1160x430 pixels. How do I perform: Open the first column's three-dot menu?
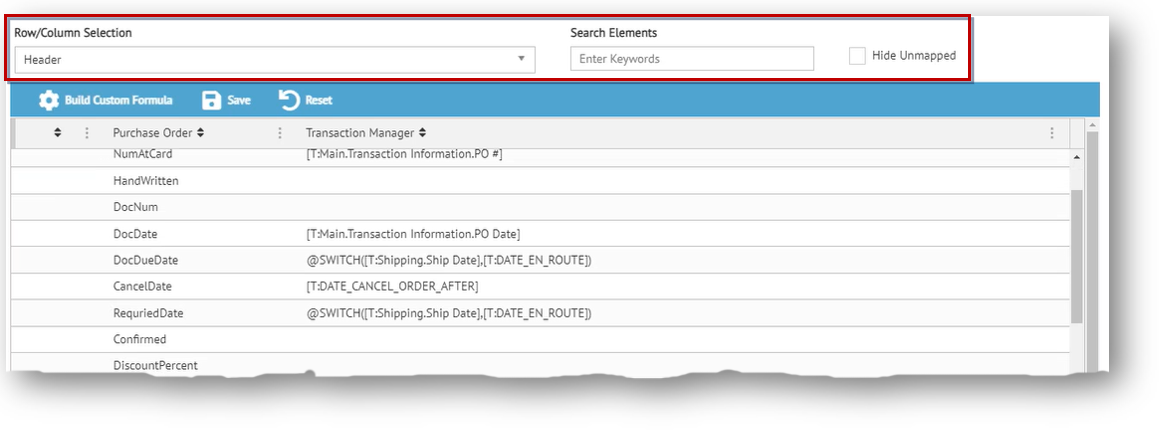[87, 133]
